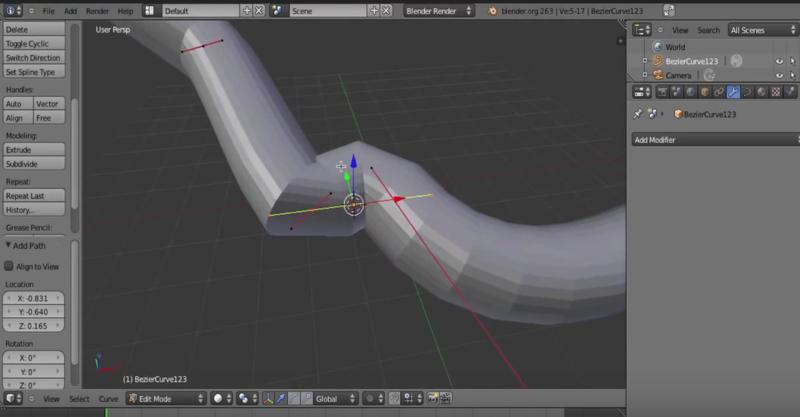Screen dimensions: 800x417
Task: Hide BezierCurve123 with its eye icon
Action: point(779,61)
